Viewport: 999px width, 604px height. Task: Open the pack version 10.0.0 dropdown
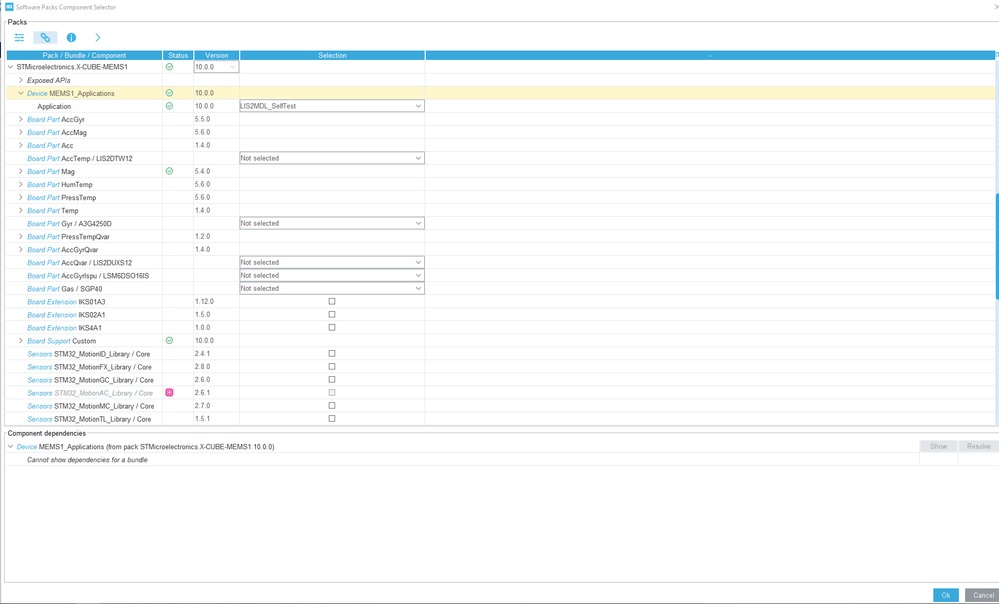[217, 67]
